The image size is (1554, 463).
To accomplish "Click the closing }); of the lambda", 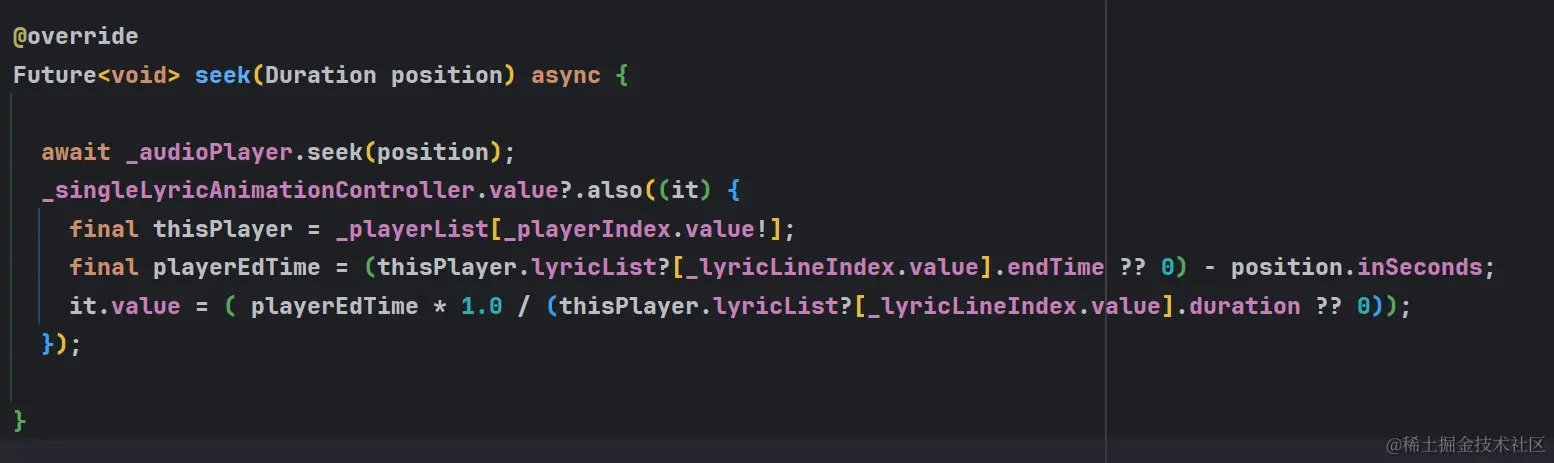I will 62,343.
